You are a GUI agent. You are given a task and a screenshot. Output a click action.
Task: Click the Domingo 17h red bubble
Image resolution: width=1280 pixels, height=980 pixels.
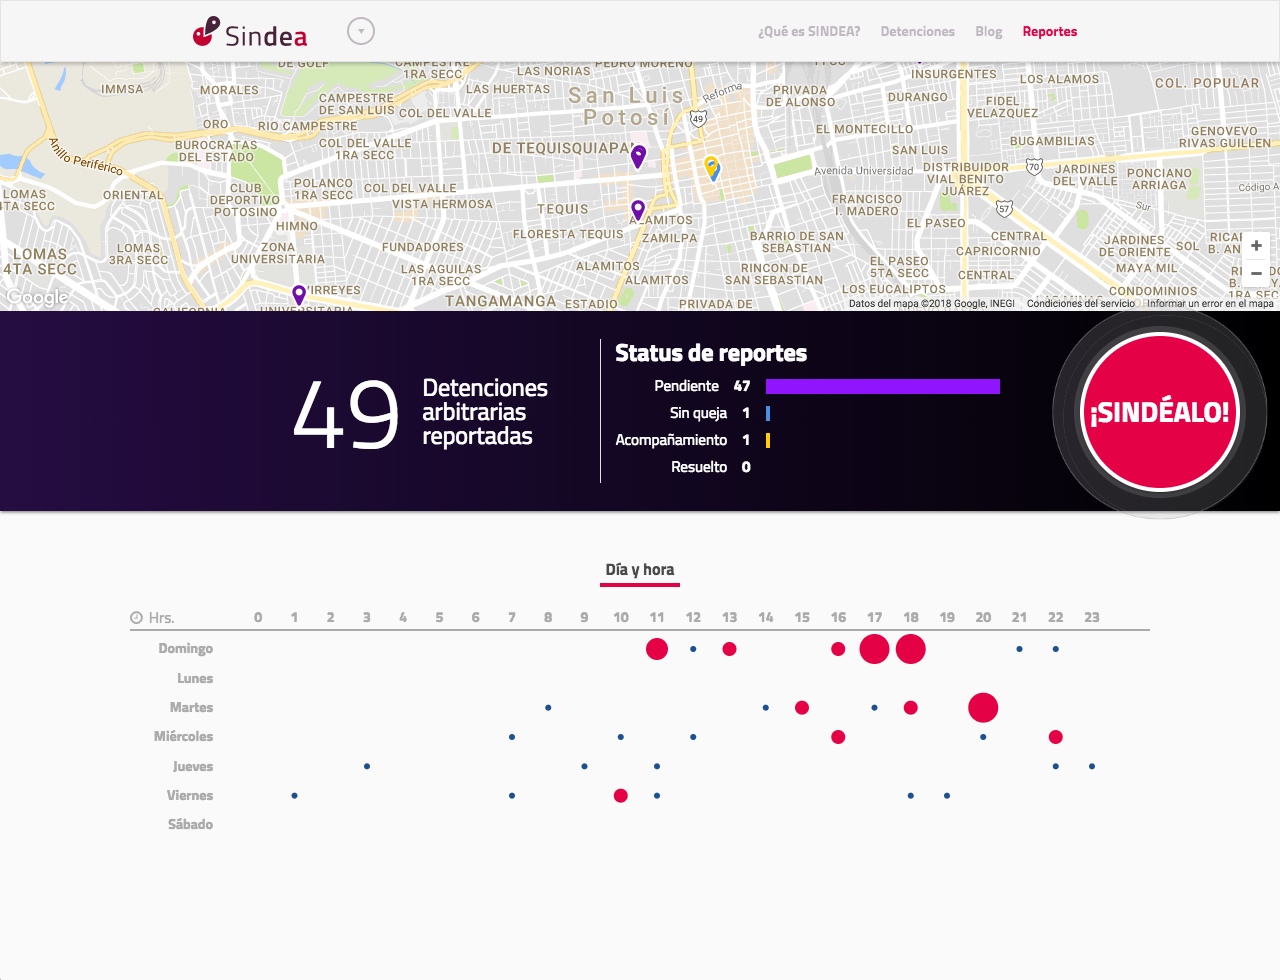pyautogui.click(x=874, y=649)
